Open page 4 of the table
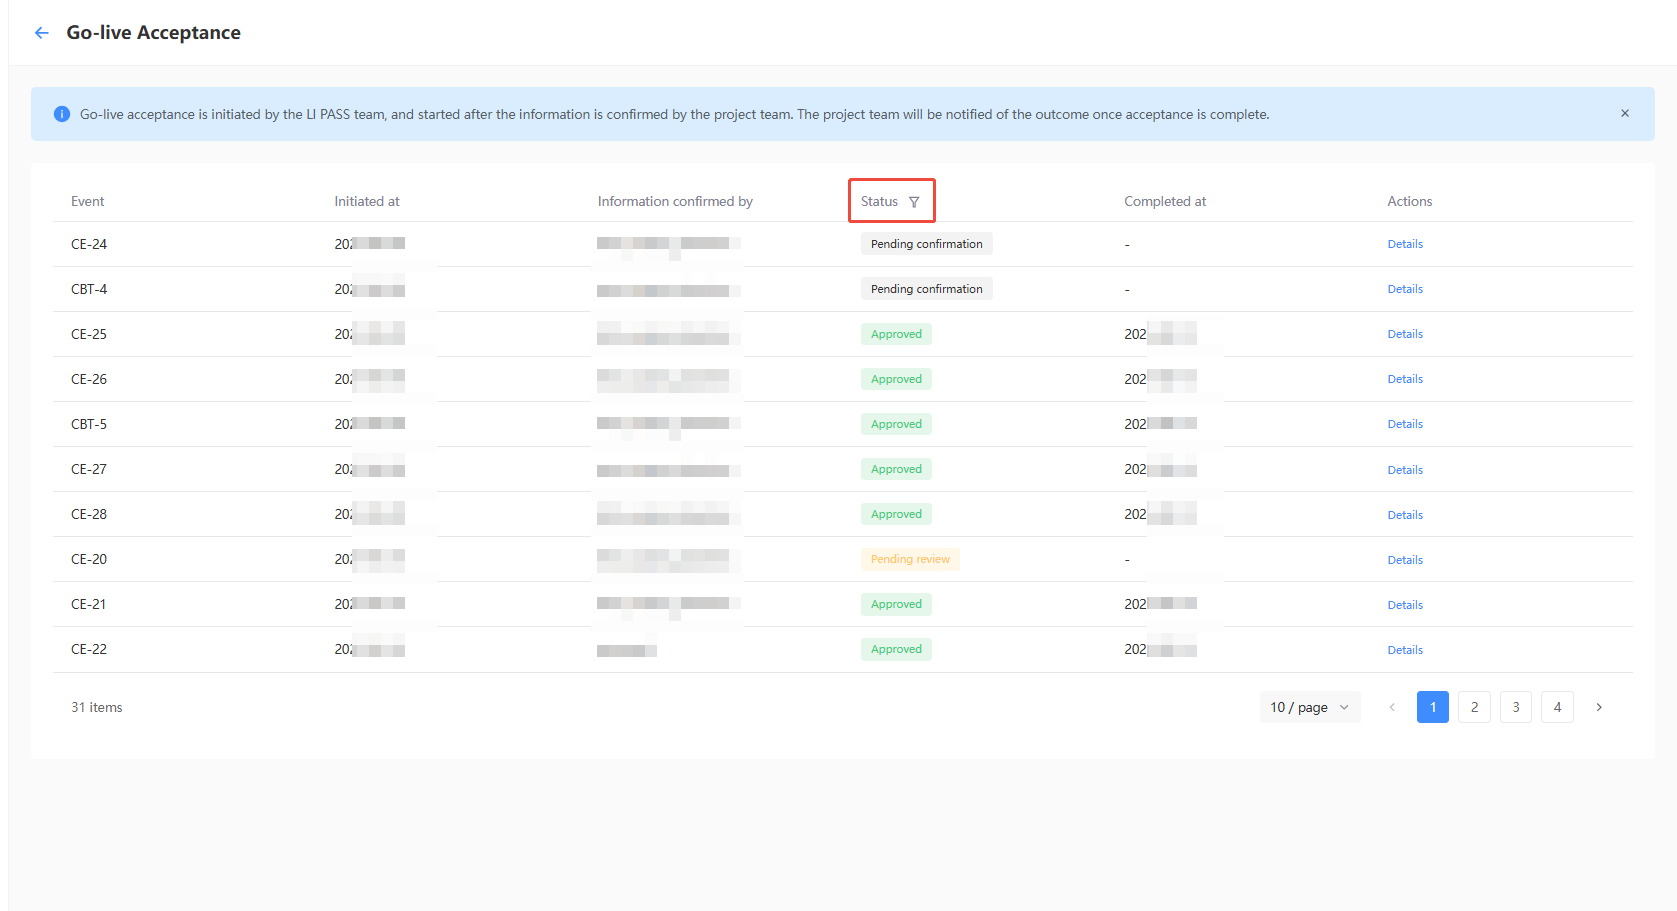The width and height of the screenshot is (1677, 911). click(1557, 707)
